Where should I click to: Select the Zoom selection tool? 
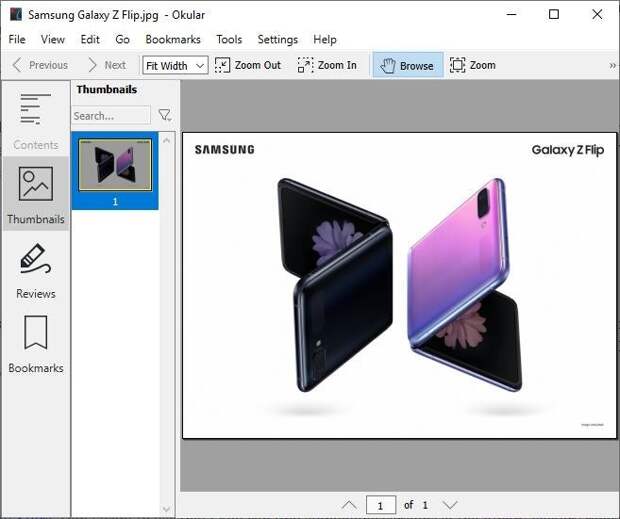click(473, 65)
